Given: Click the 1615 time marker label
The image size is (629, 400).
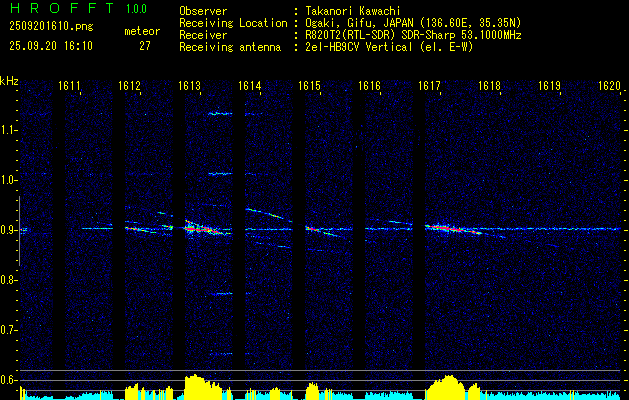Looking at the screenshot, I should click(x=309, y=85).
